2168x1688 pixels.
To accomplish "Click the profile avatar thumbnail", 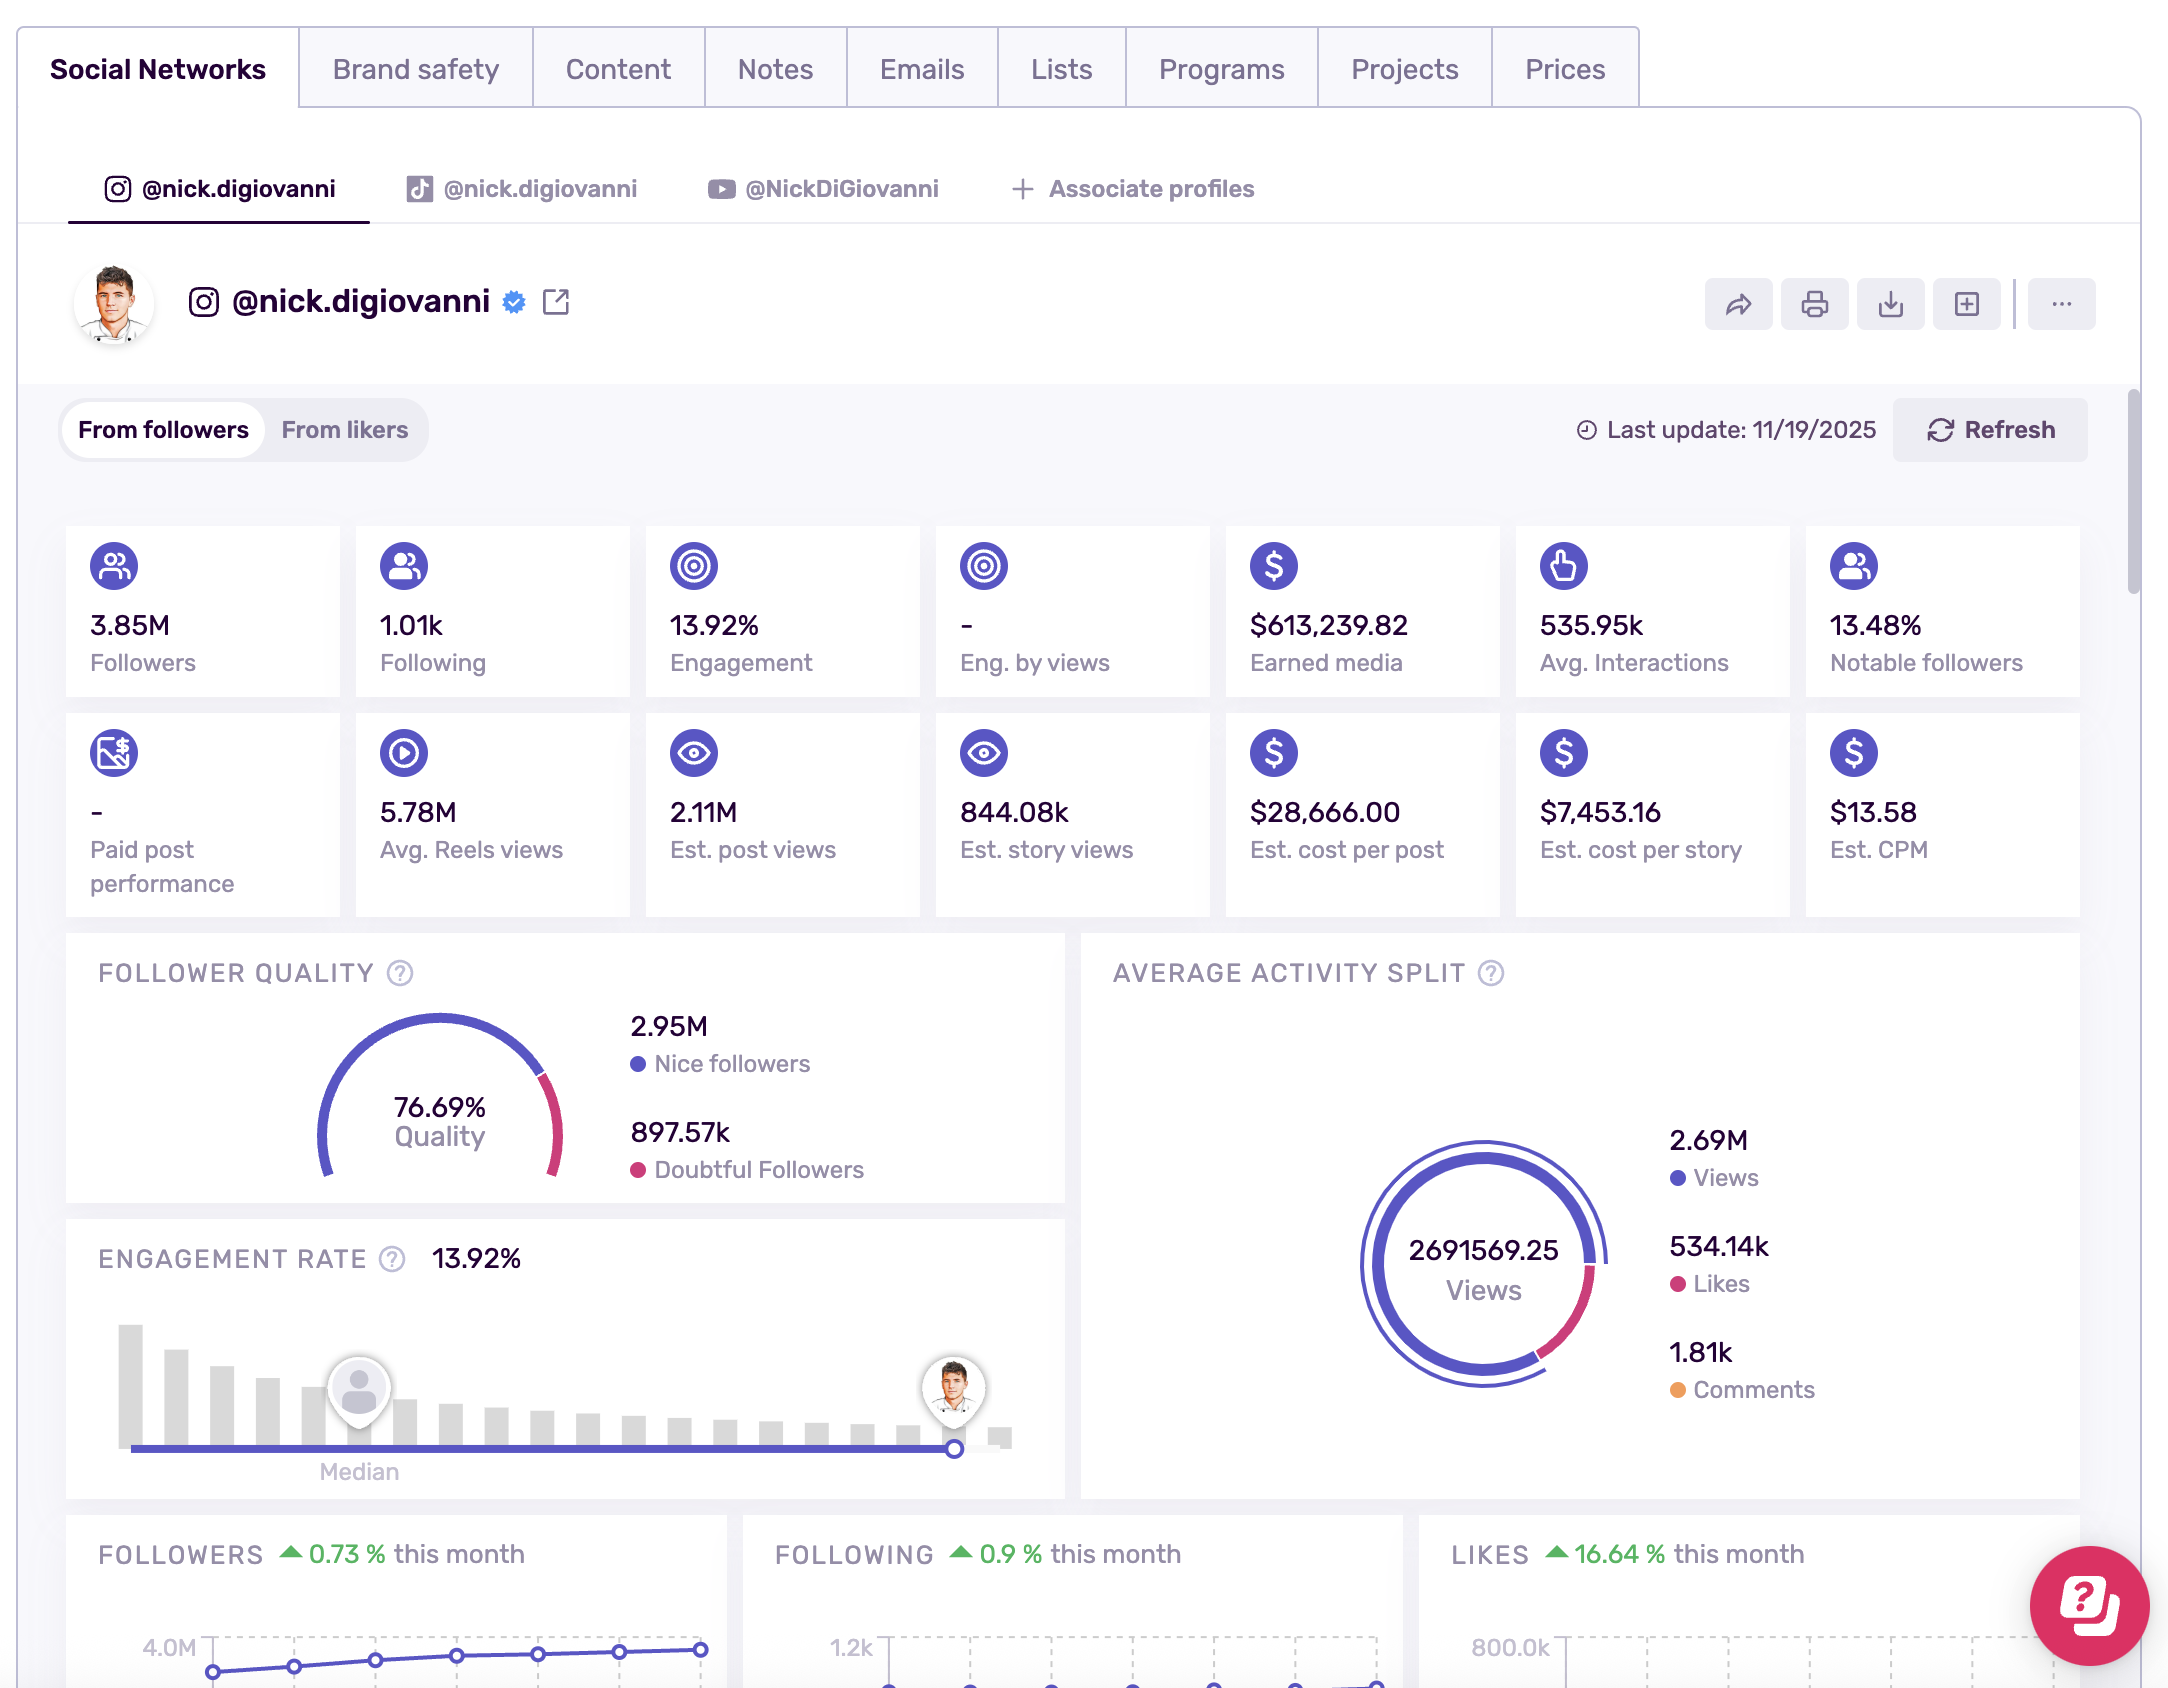I will point(114,304).
